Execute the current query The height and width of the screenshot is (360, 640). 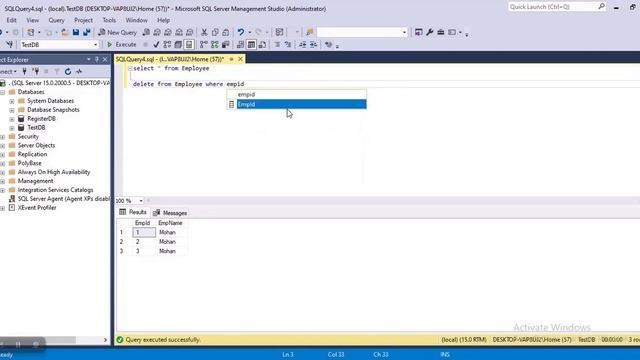tap(122, 44)
